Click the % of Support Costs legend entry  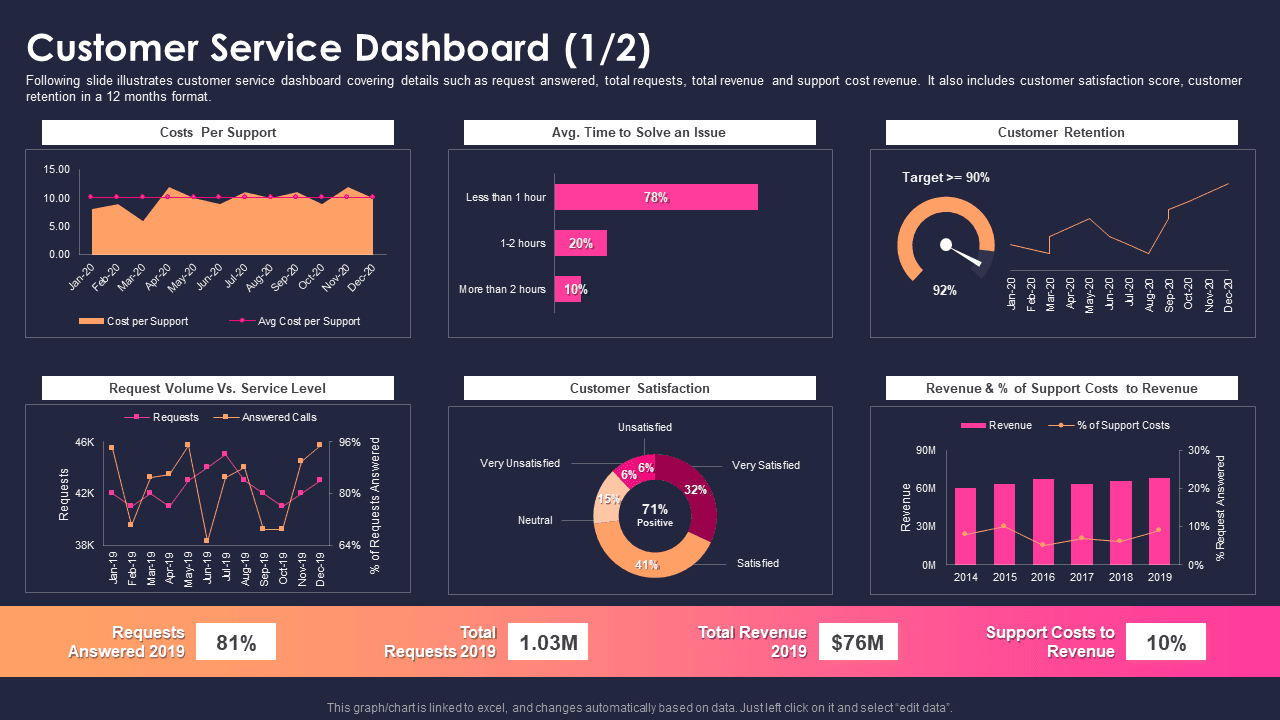tap(1109, 425)
